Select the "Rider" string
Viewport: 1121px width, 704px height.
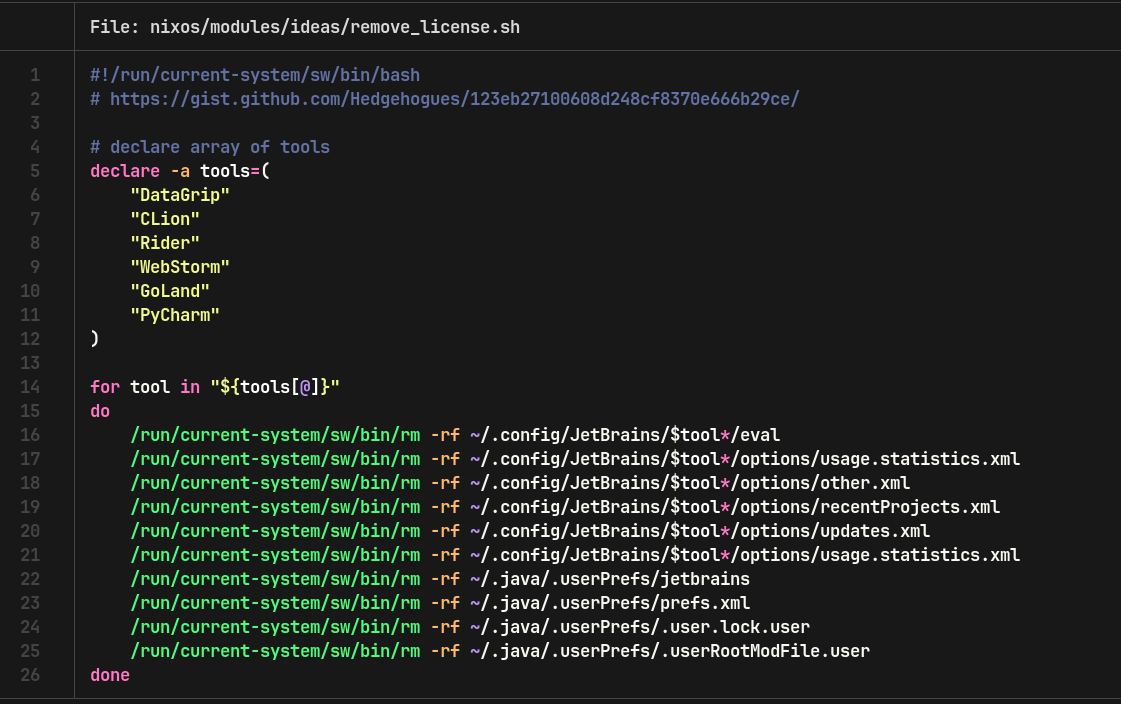[165, 243]
